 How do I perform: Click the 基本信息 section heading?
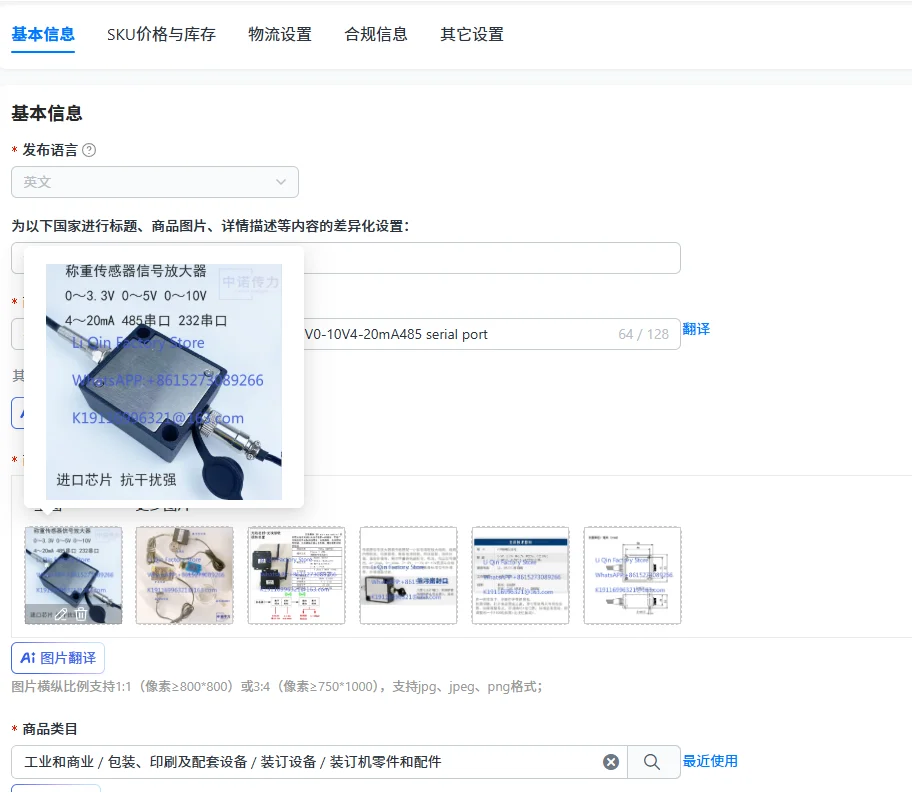[x=47, y=113]
